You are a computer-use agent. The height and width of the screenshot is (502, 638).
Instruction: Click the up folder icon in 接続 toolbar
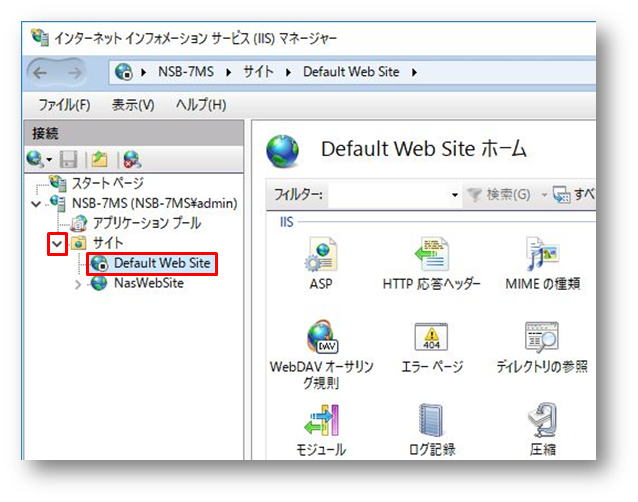point(99,159)
